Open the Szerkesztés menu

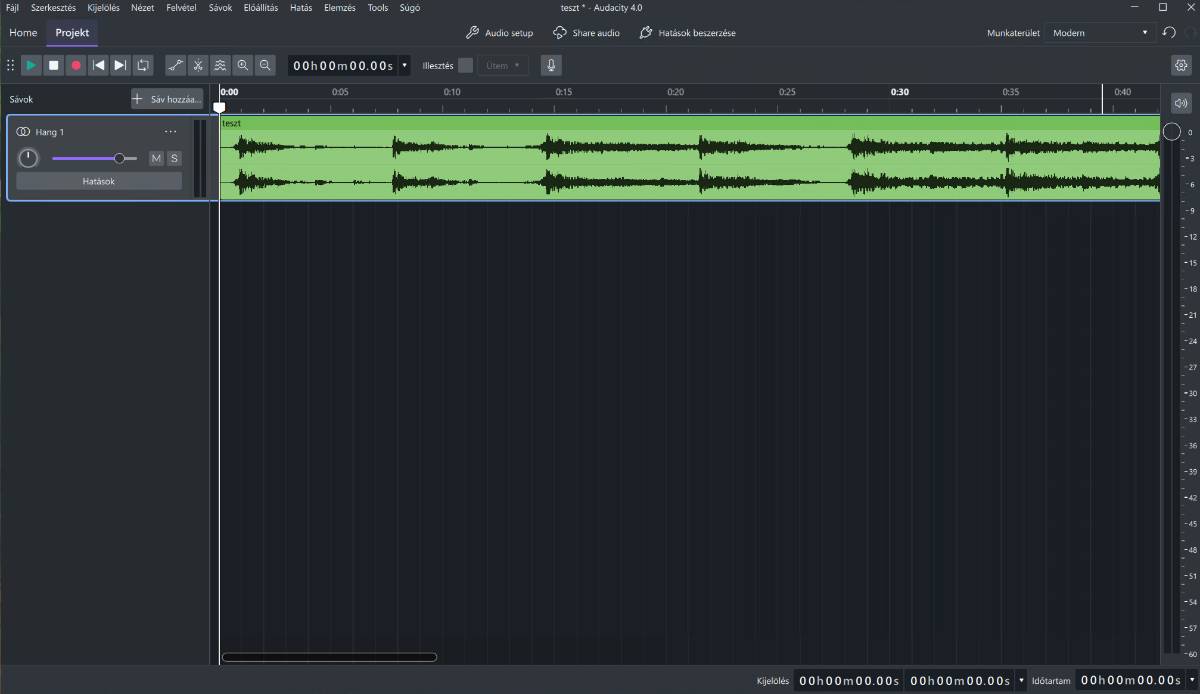coord(53,8)
